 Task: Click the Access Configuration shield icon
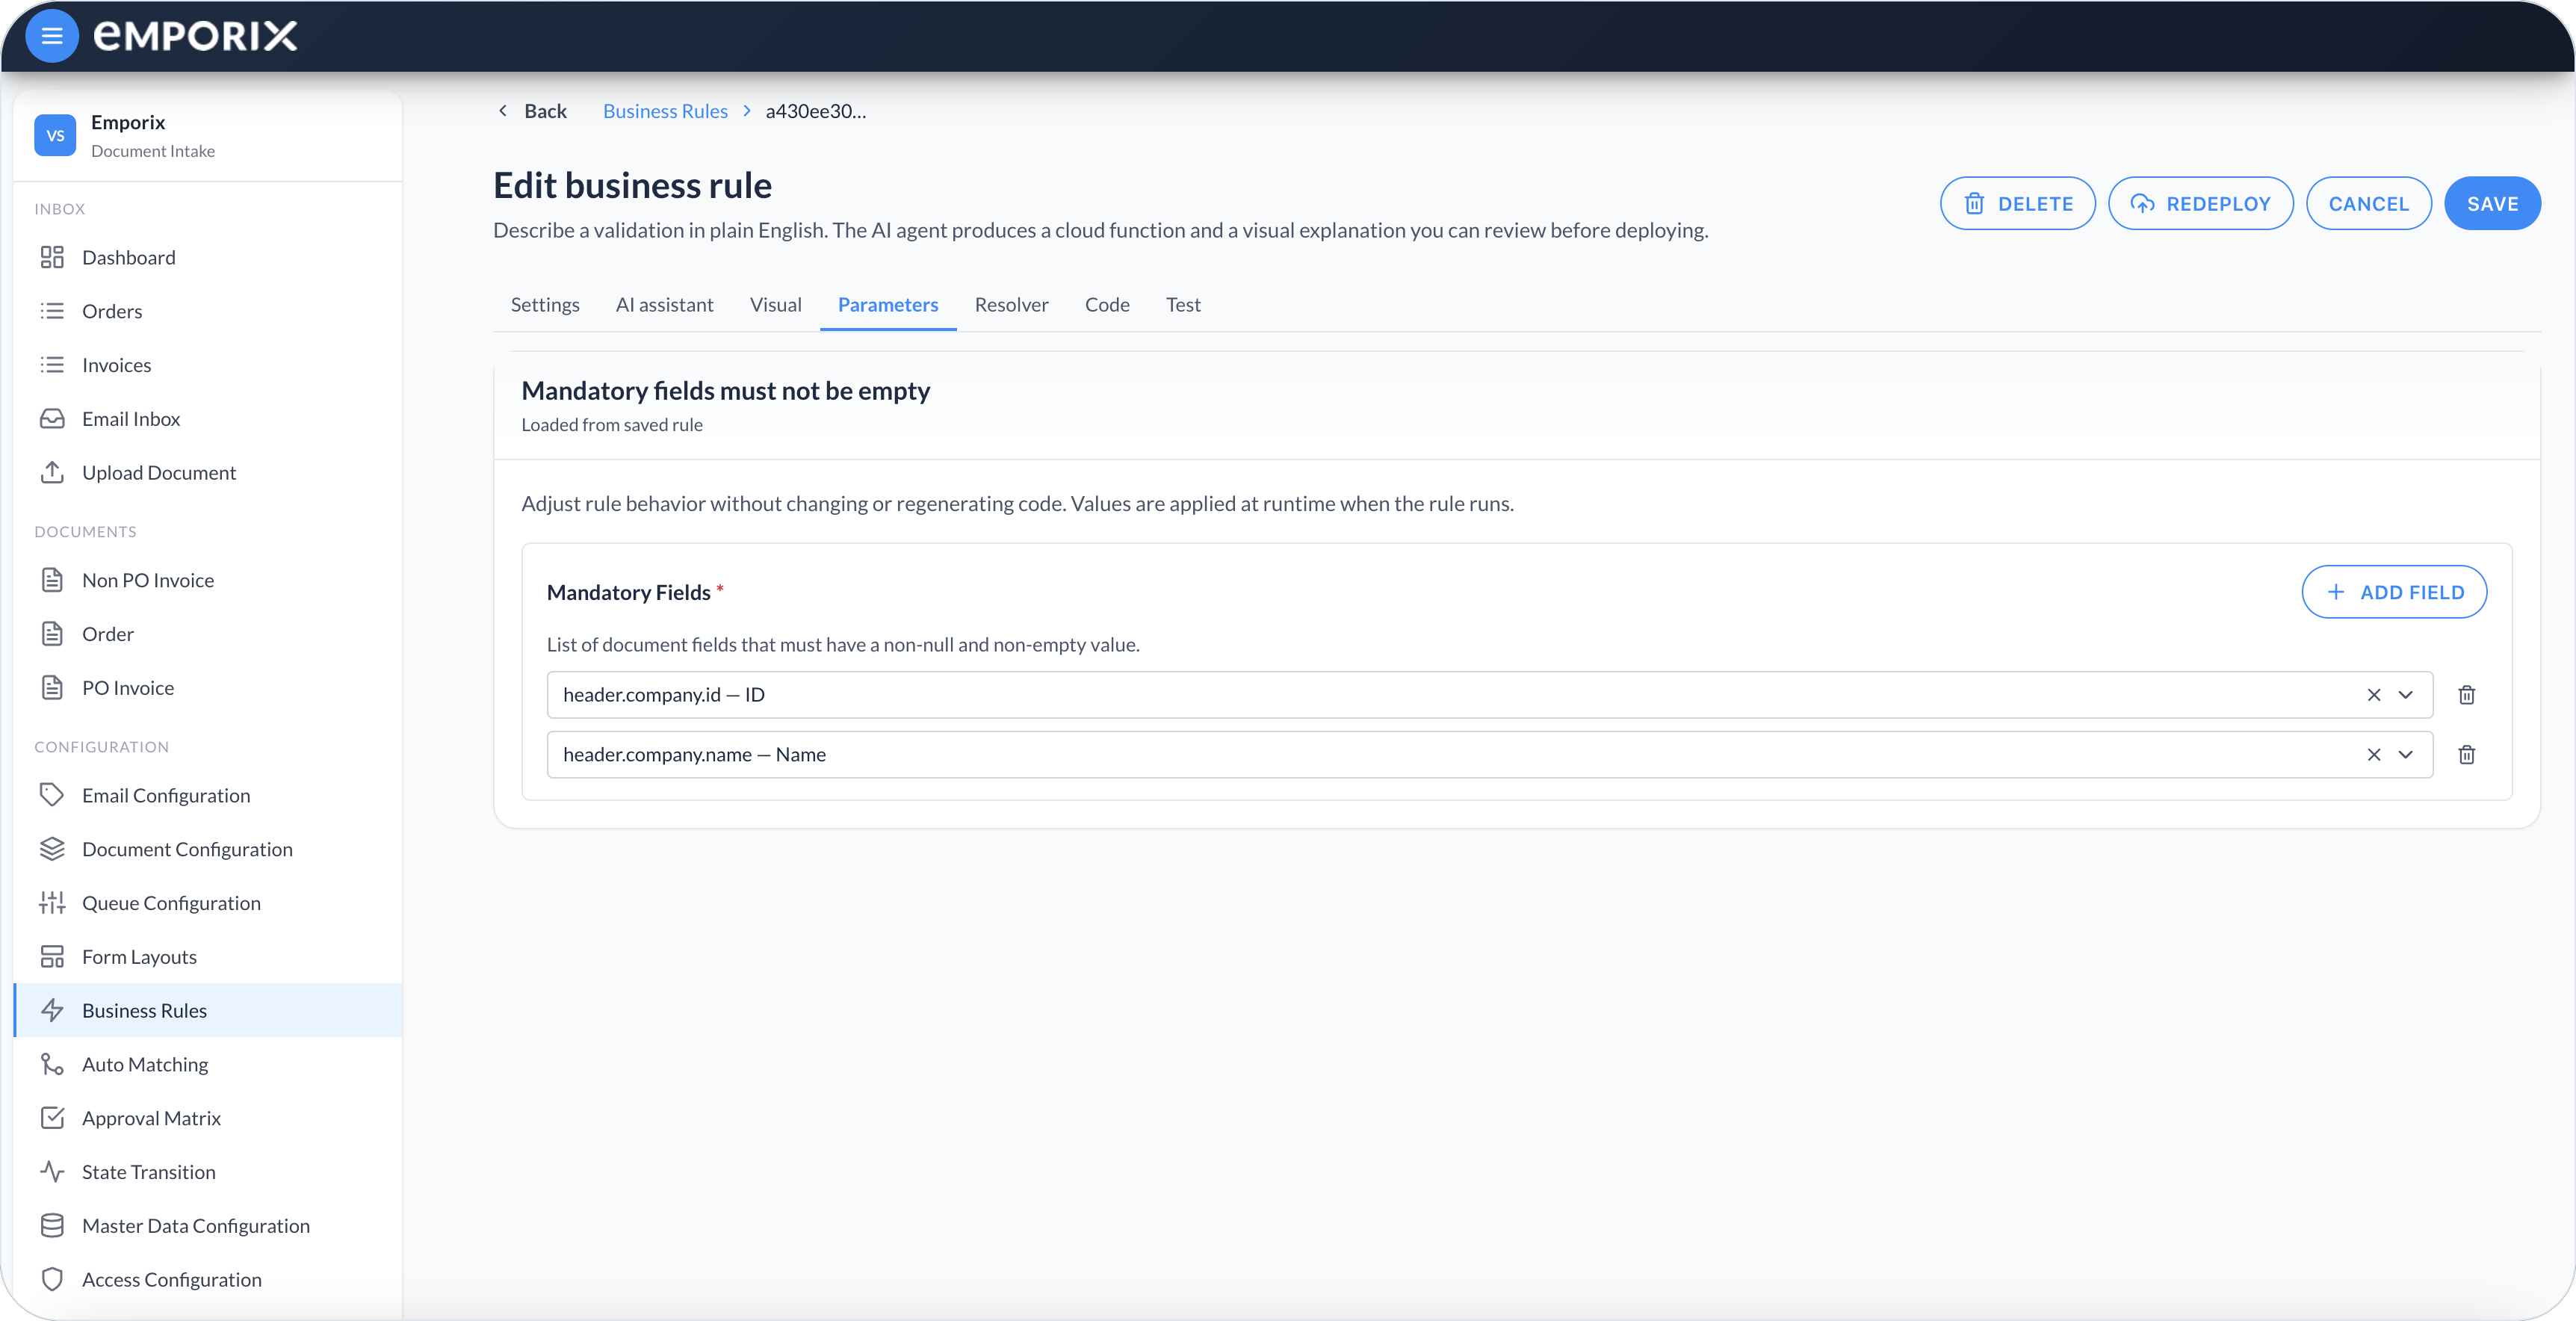[x=52, y=1279]
